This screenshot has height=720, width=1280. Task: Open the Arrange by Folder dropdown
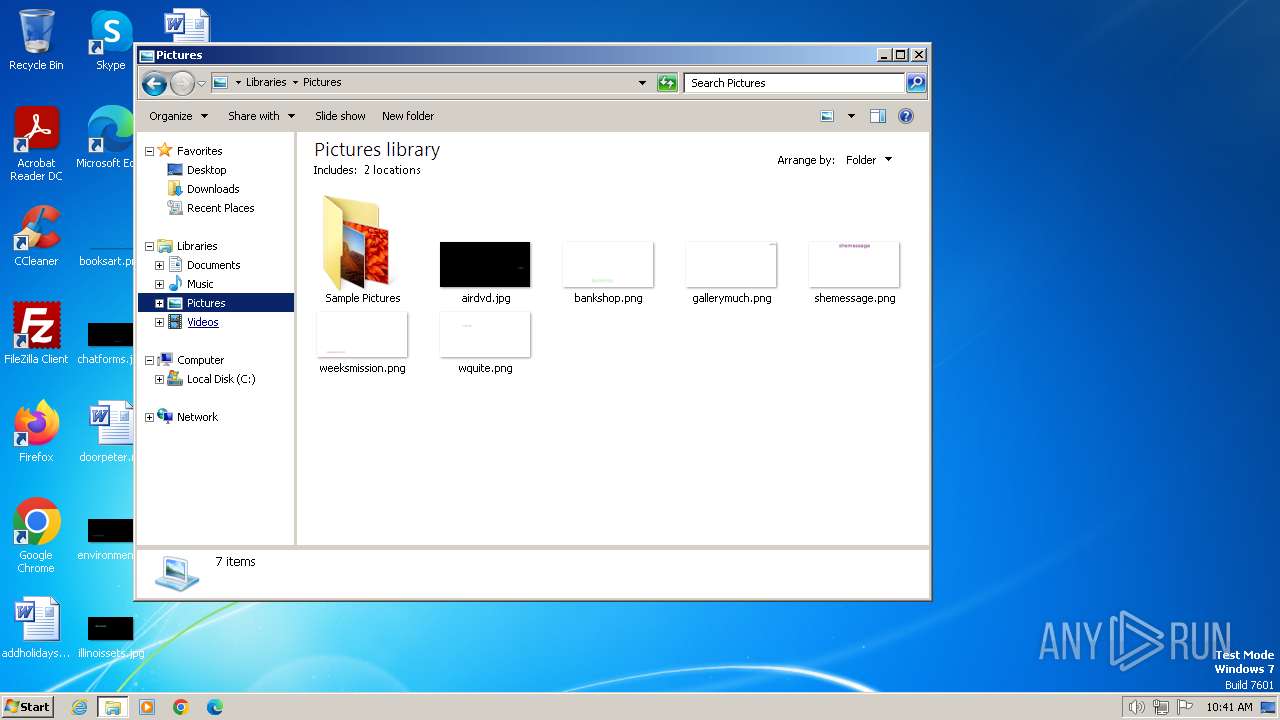(869, 160)
